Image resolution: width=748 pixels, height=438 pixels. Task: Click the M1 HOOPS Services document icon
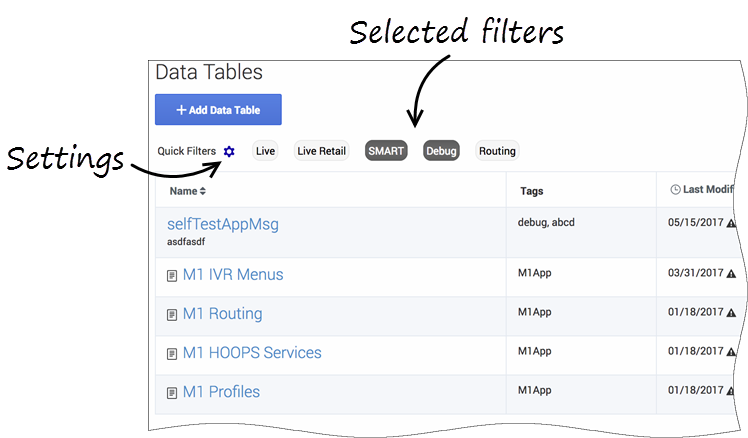172,354
